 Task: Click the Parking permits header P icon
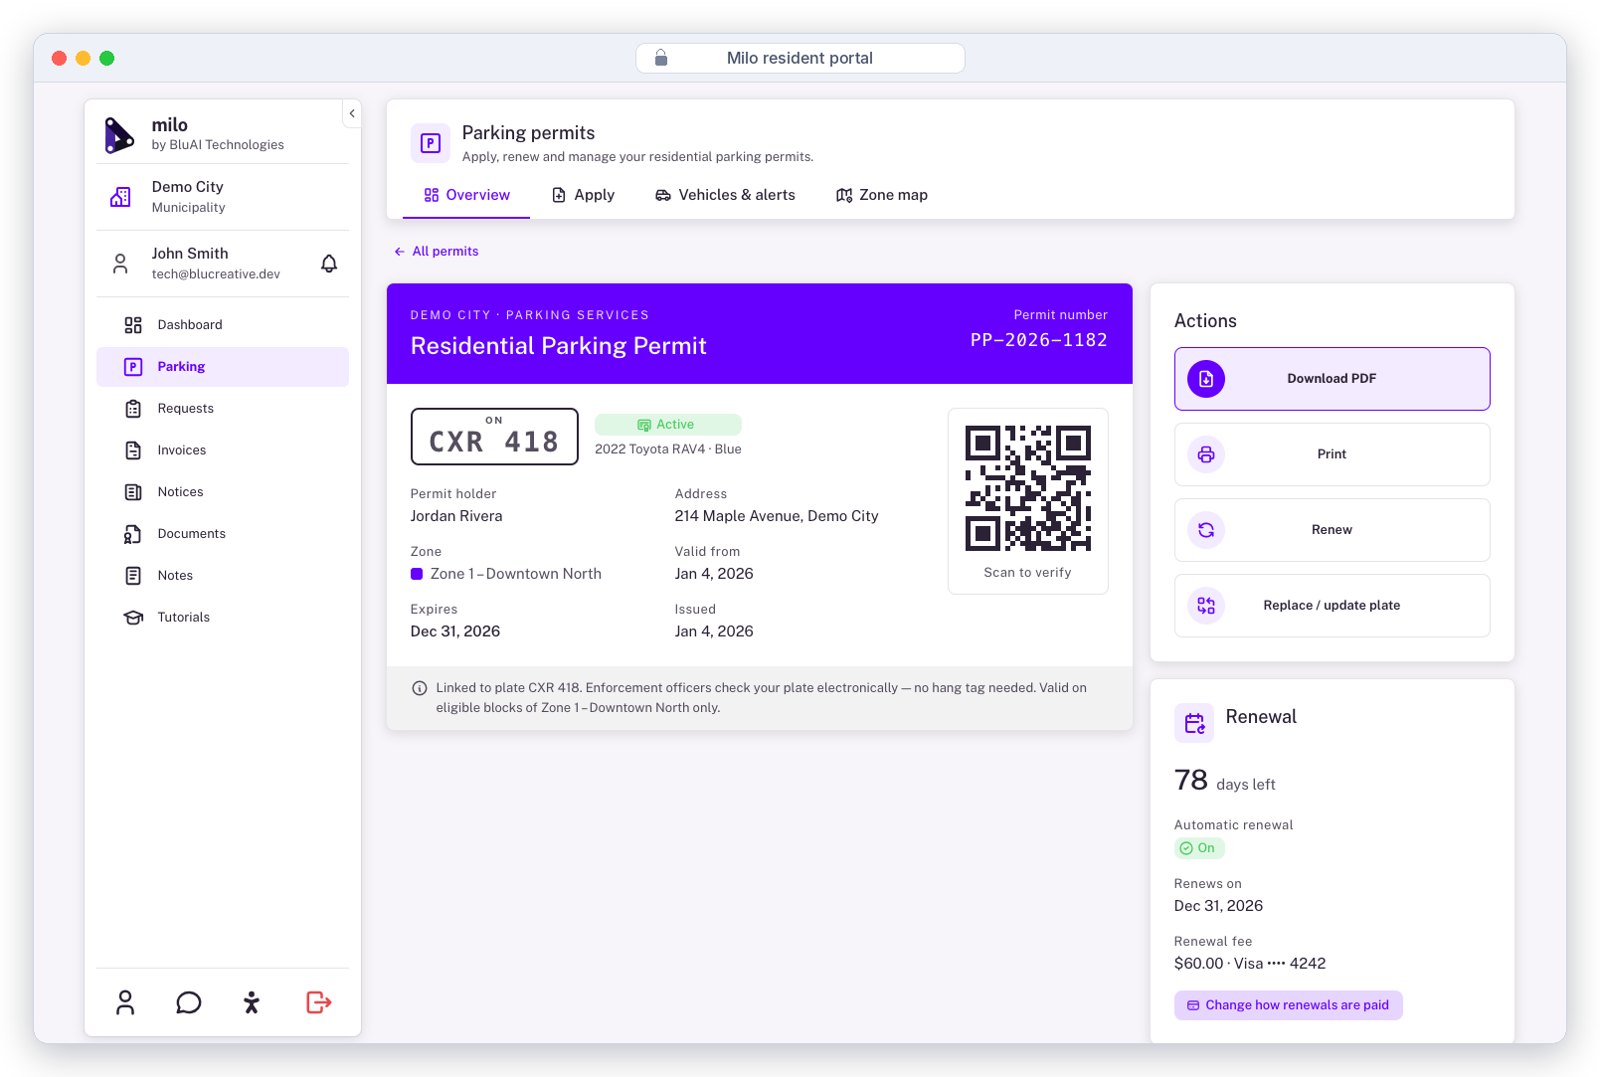tap(430, 143)
